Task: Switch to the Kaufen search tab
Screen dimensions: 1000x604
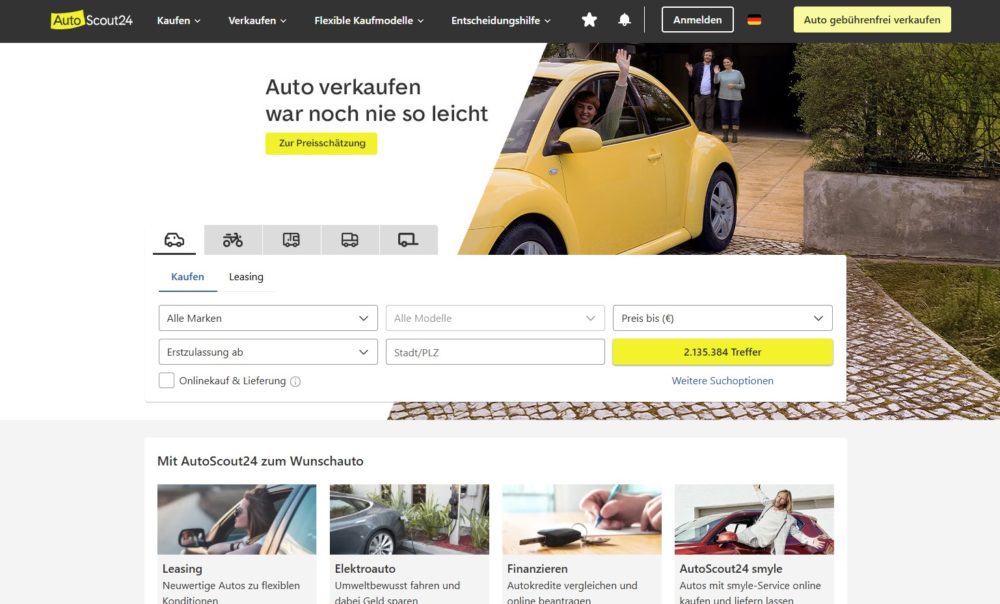Action: point(188,277)
